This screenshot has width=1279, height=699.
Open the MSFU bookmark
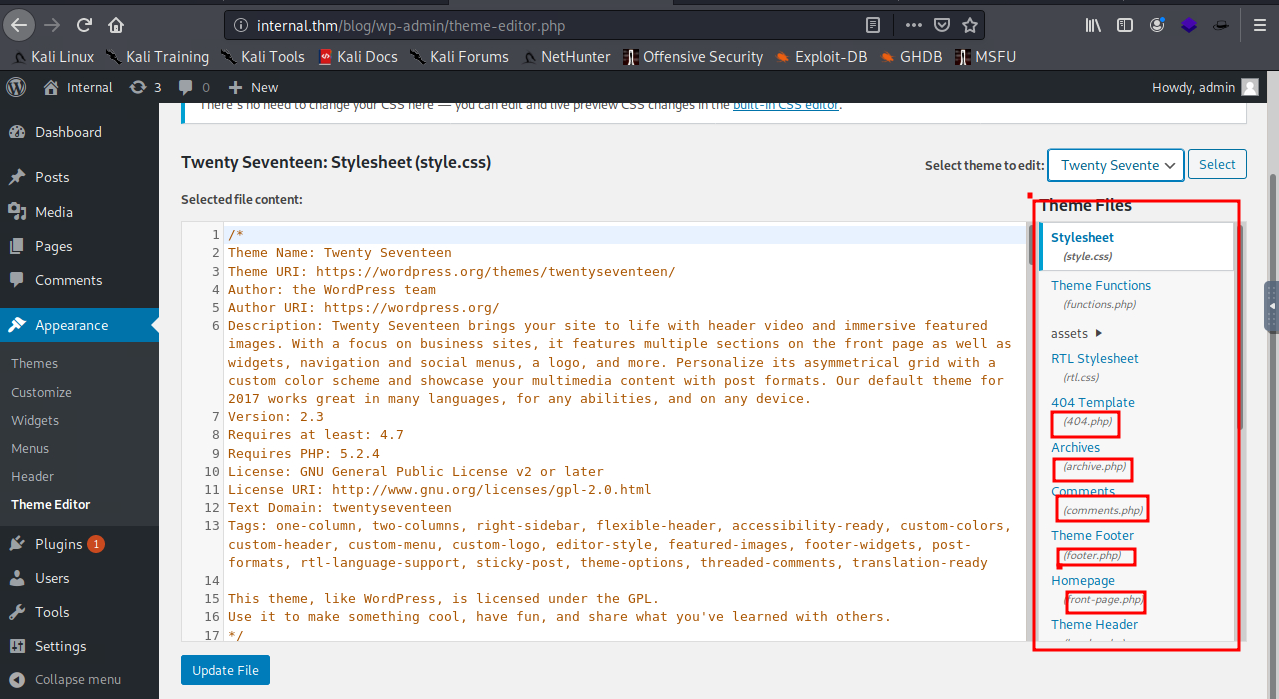click(x=986, y=57)
